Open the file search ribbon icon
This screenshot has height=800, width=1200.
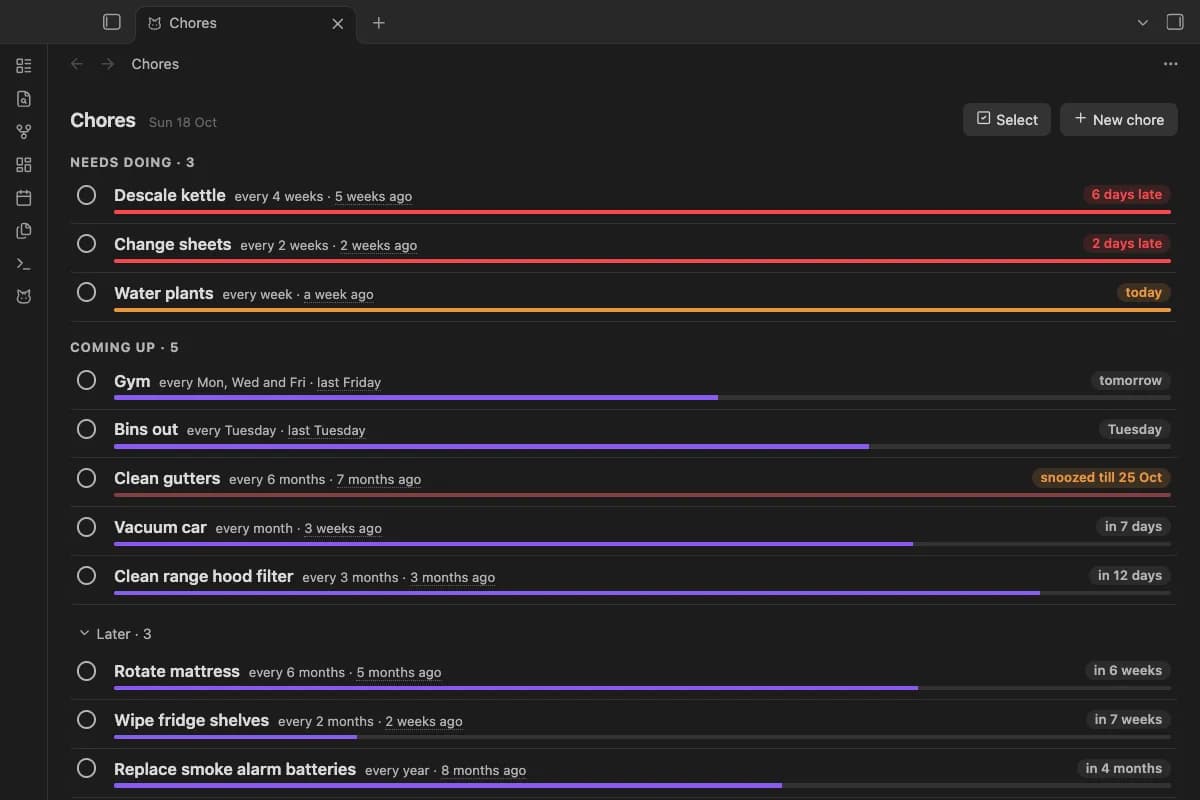pos(24,99)
